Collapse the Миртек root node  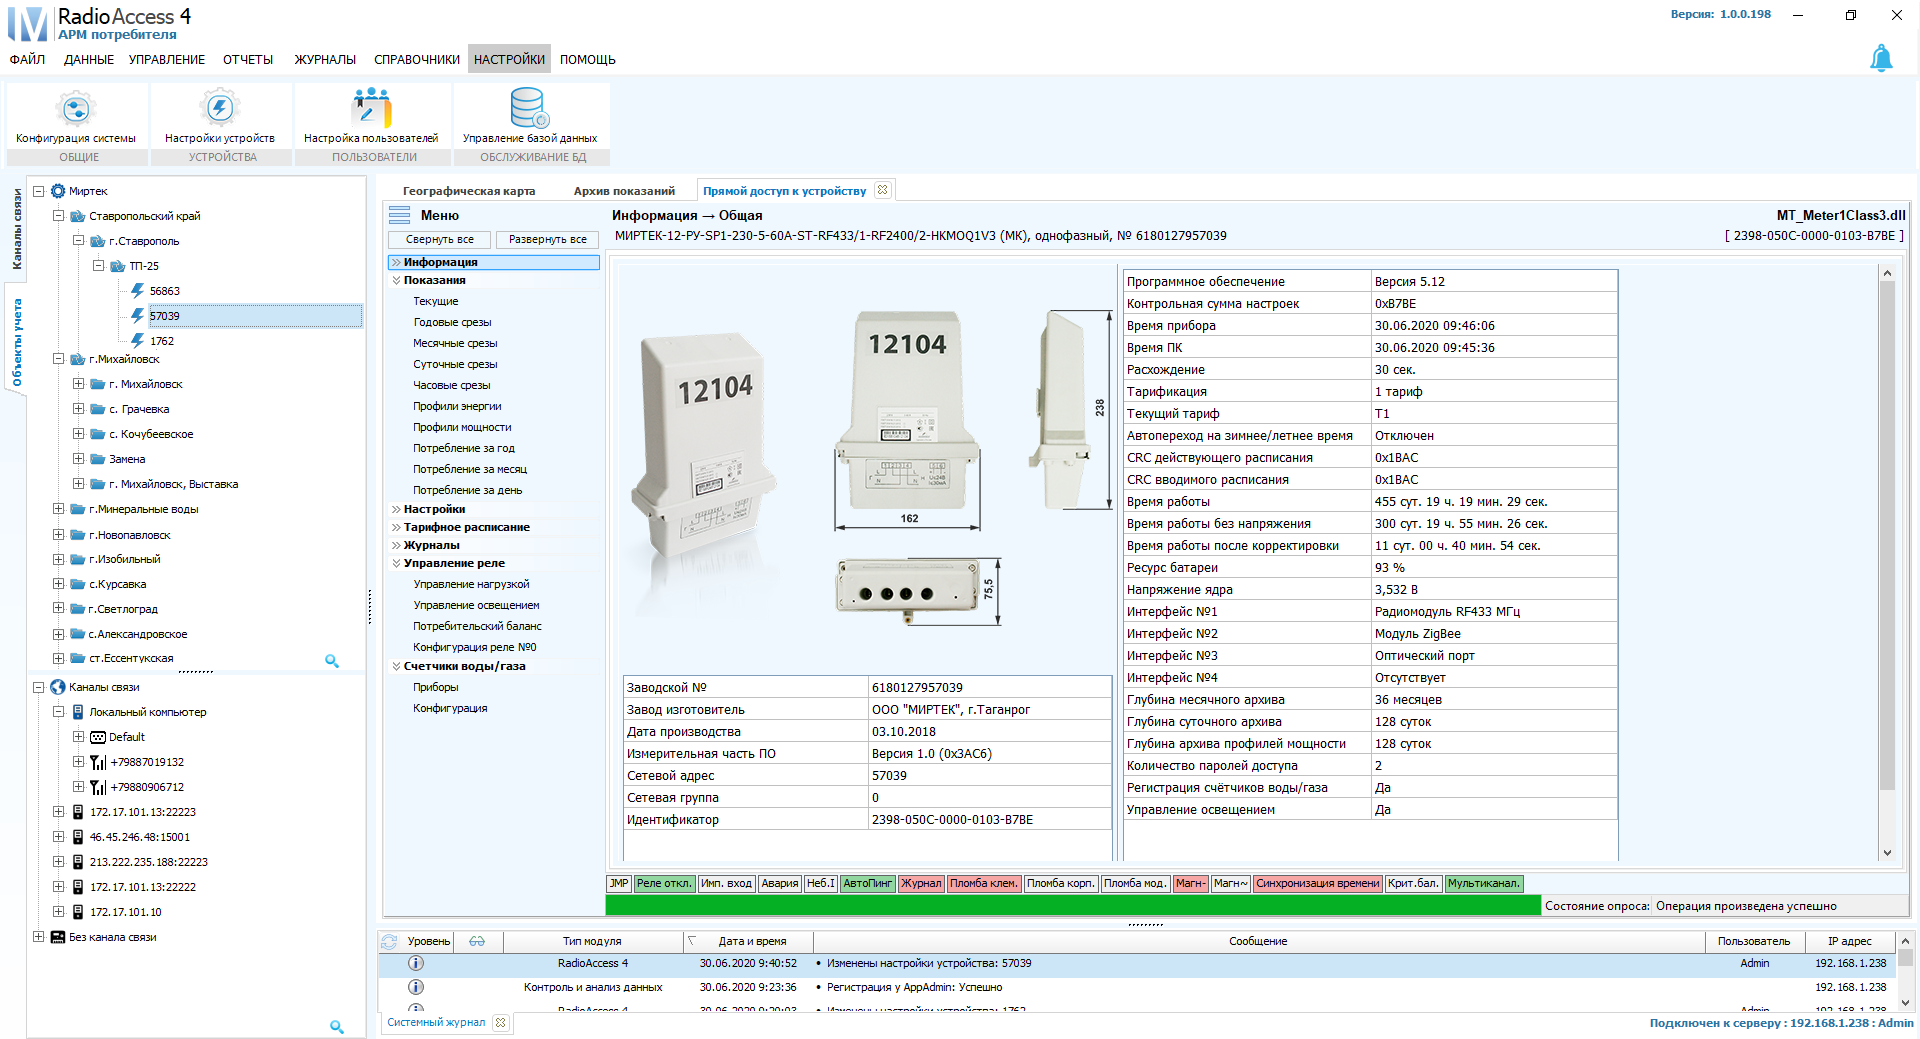38,191
